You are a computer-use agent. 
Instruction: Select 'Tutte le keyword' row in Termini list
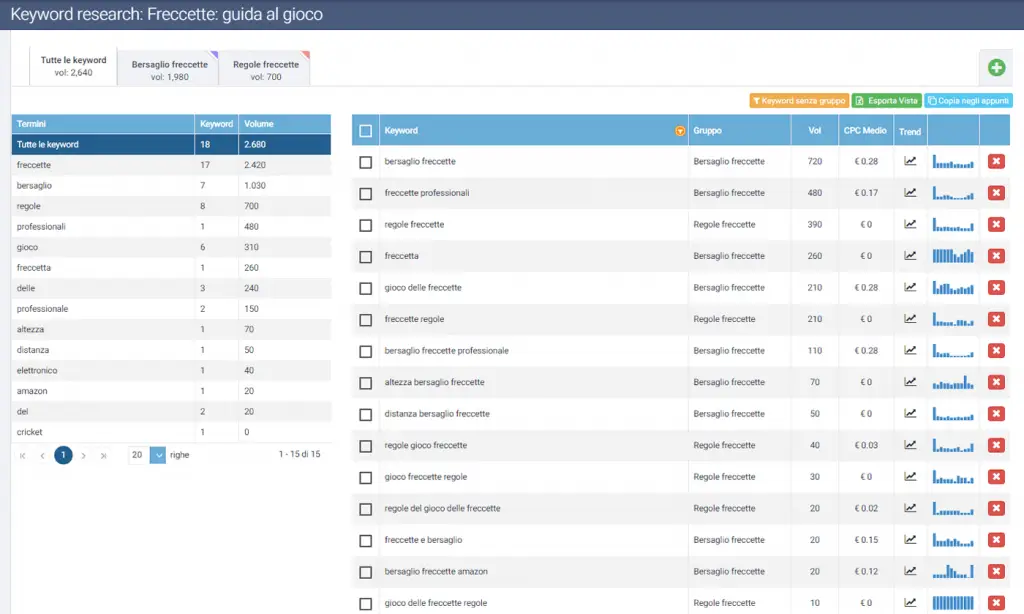pos(171,144)
